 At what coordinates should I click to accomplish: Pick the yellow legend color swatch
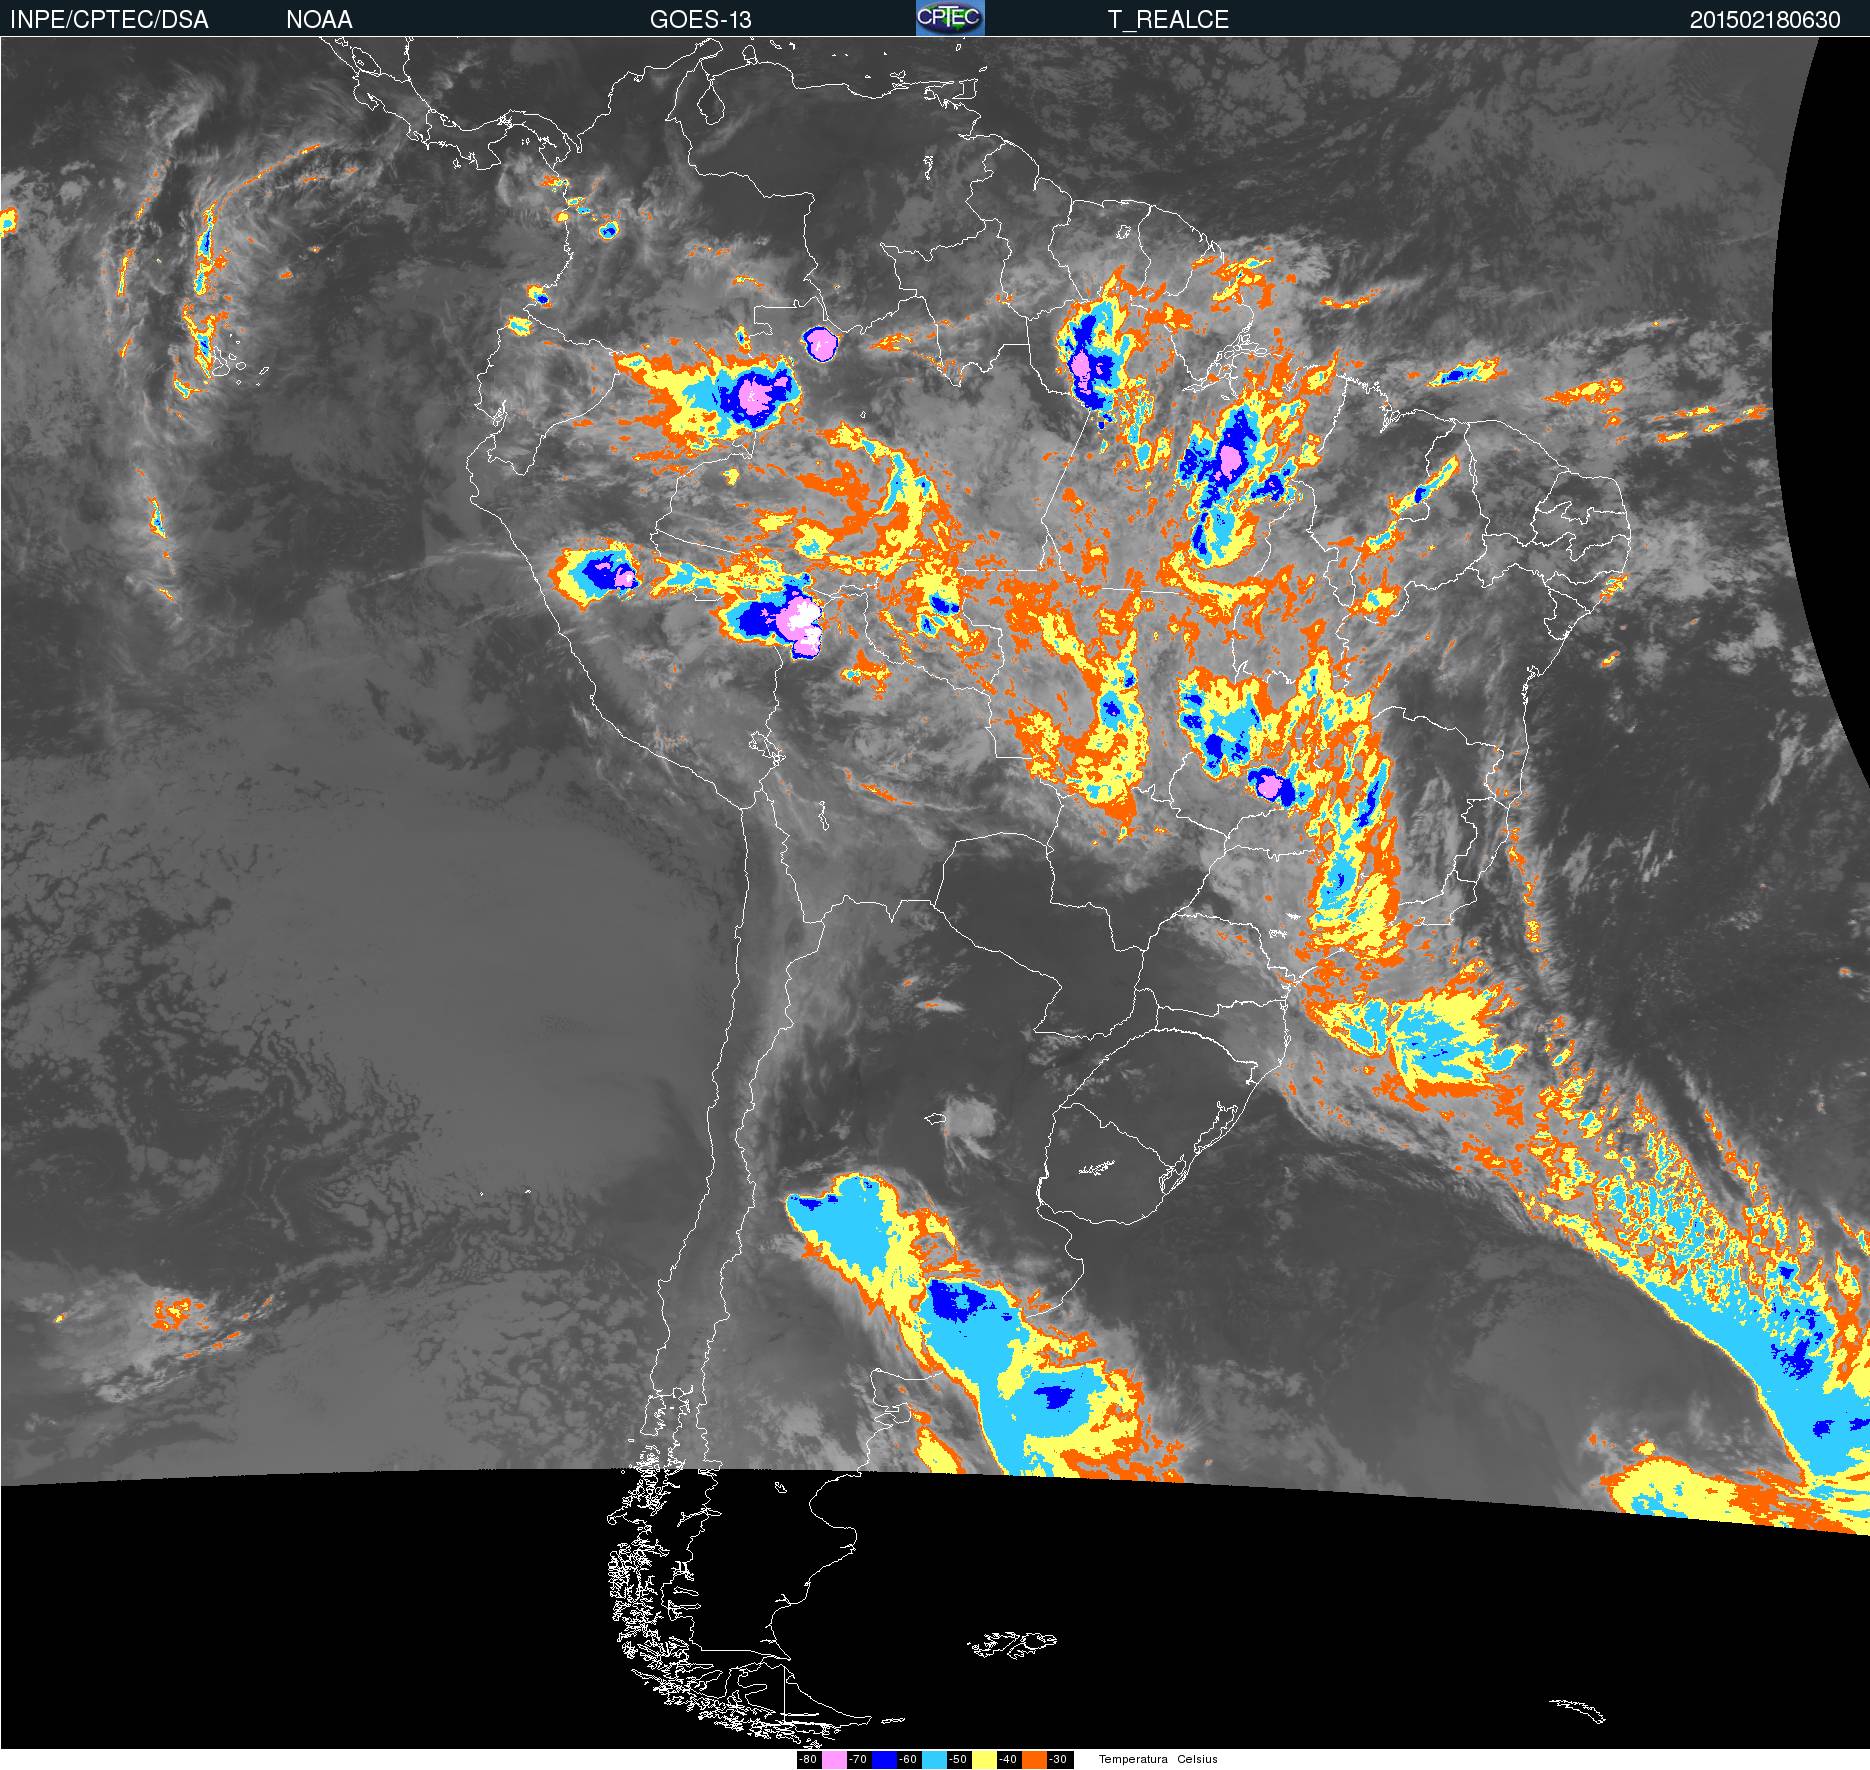pos(984,1760)
